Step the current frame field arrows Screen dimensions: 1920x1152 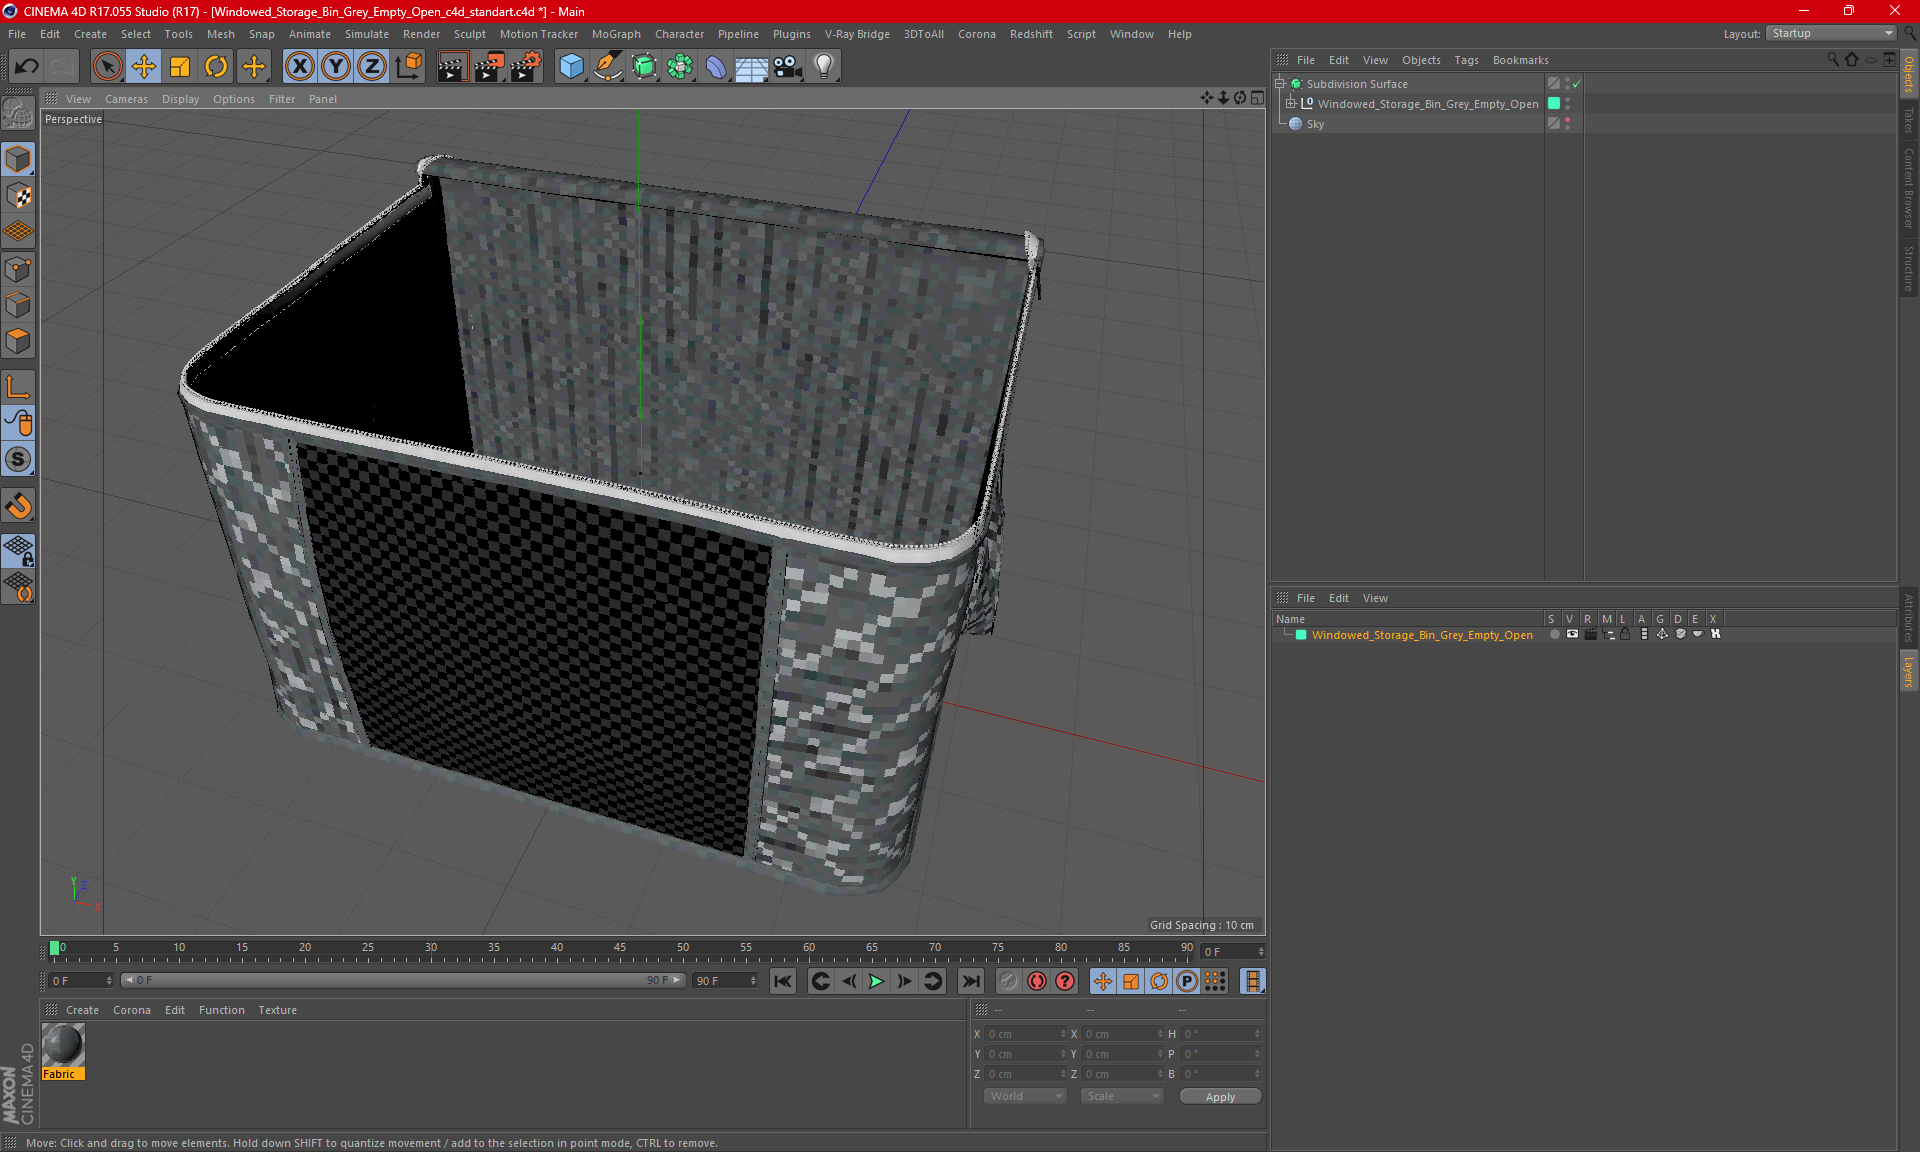click(x=1261, y=951)
